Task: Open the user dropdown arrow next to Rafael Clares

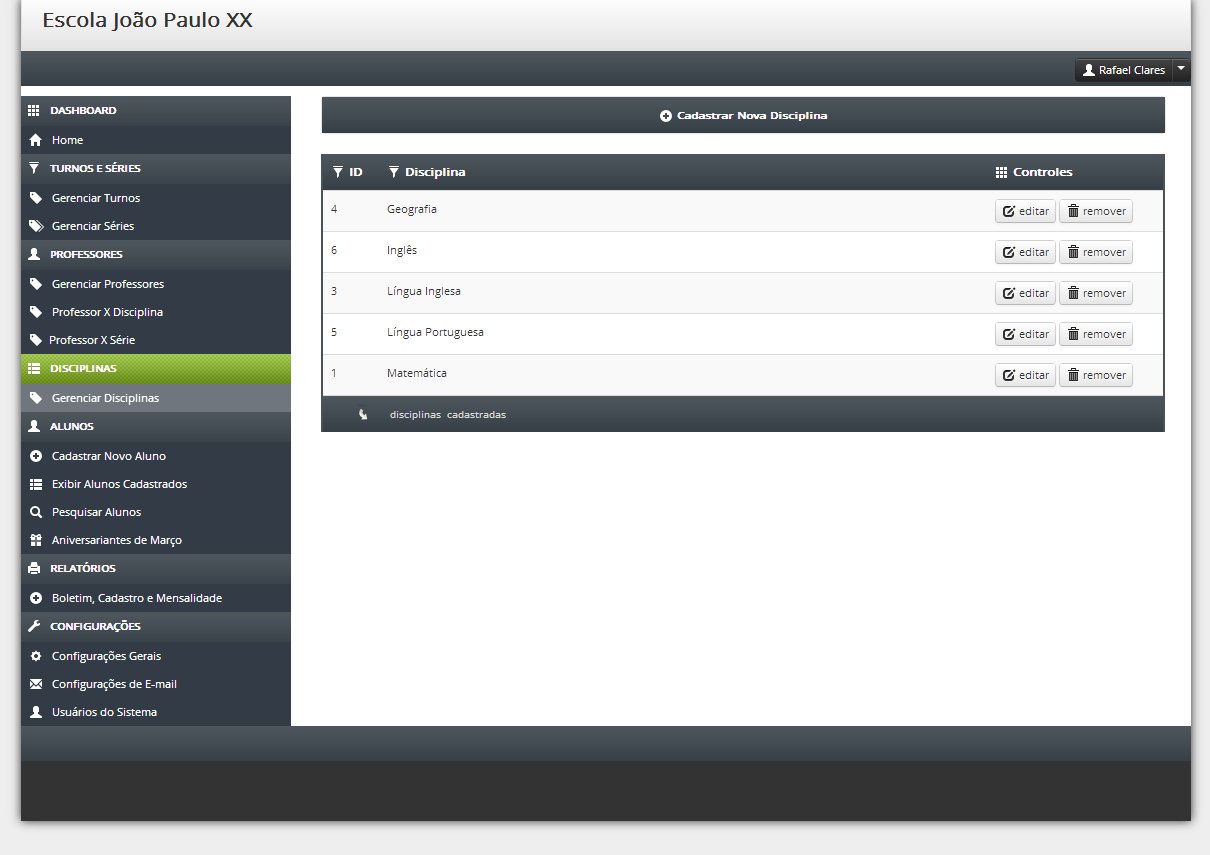Action: coord(1181,69)
